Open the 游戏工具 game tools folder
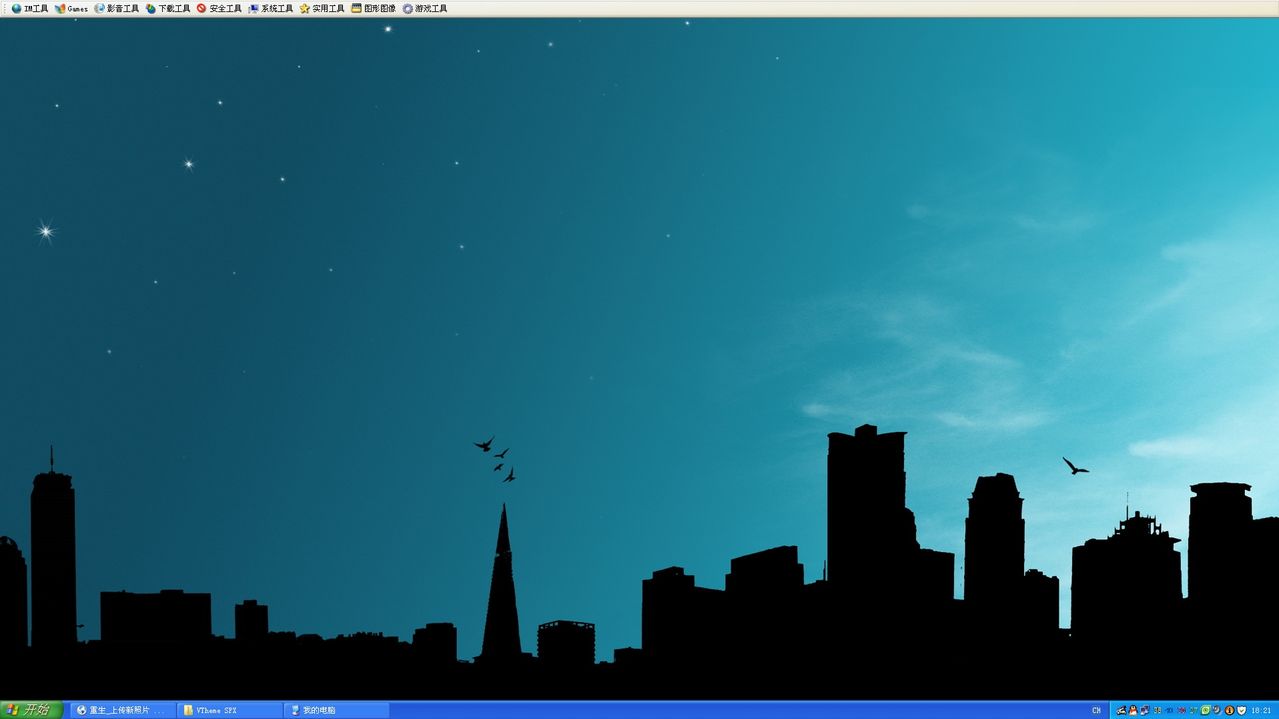 click(x=425, y=8)
